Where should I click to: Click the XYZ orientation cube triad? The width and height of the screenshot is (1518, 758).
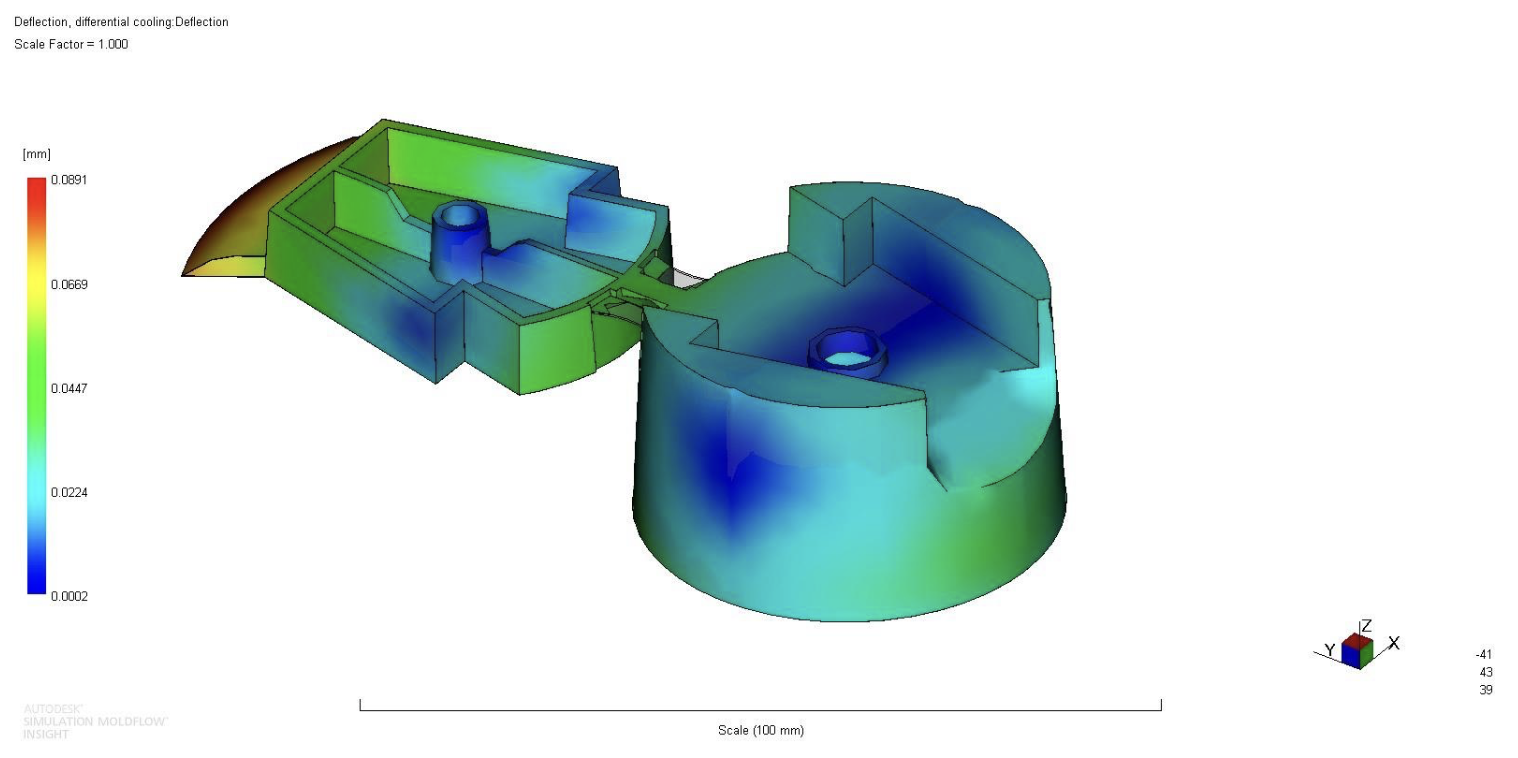pos(1357,651)
